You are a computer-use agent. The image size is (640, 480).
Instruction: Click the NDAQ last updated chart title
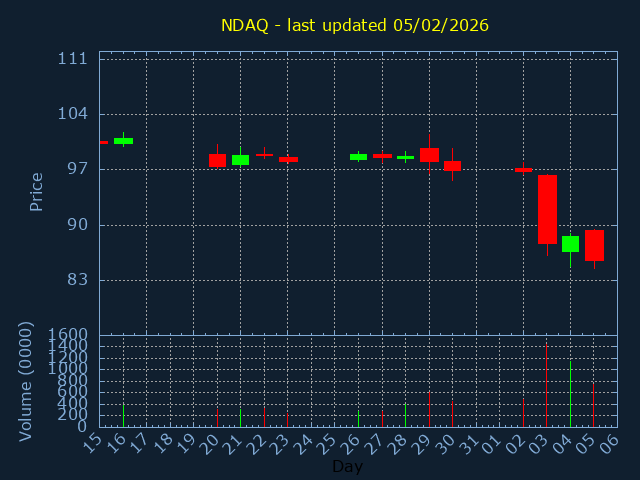(355, 26)
